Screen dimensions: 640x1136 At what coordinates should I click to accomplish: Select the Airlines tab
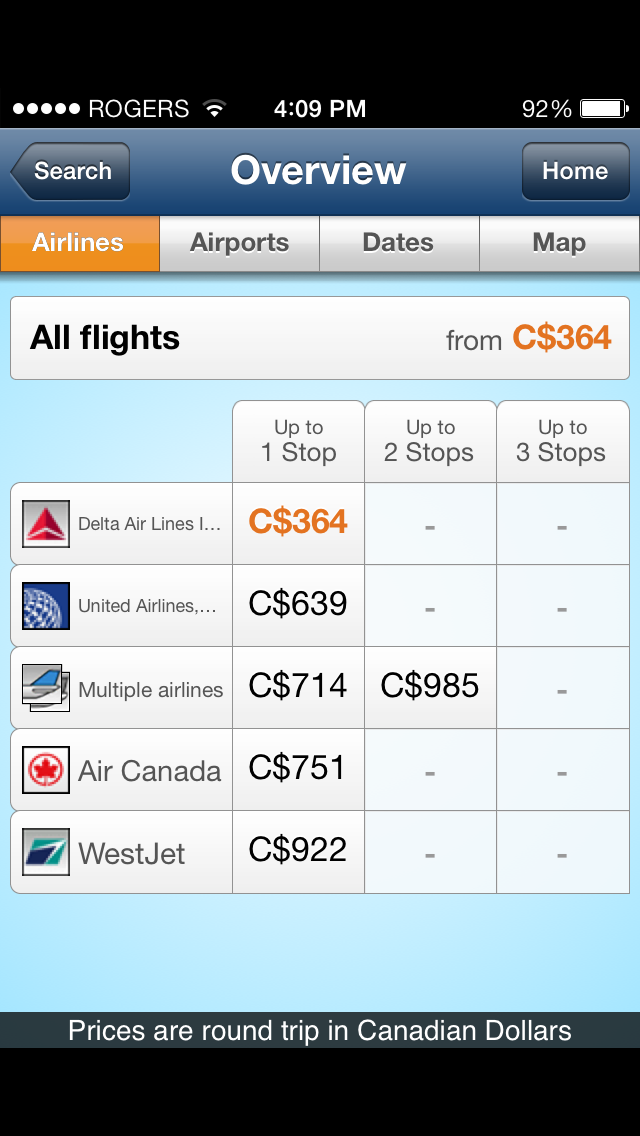pos(80,243)
